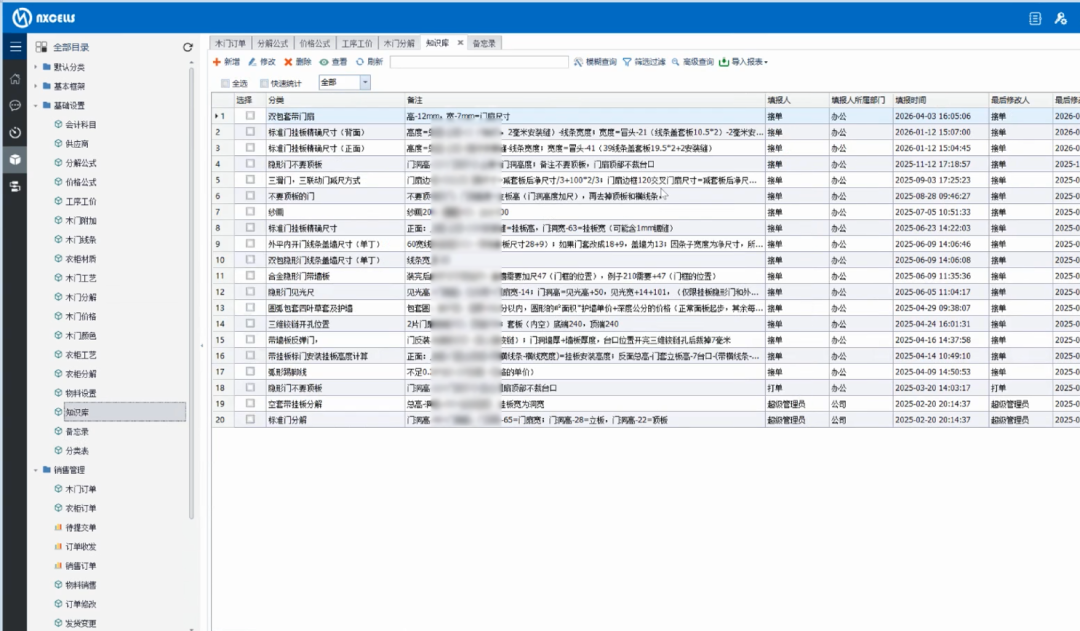Select the cell 隐形门不要顶板 in row 4
Viewport: 1080px width, 631px height.
(335, 164)
